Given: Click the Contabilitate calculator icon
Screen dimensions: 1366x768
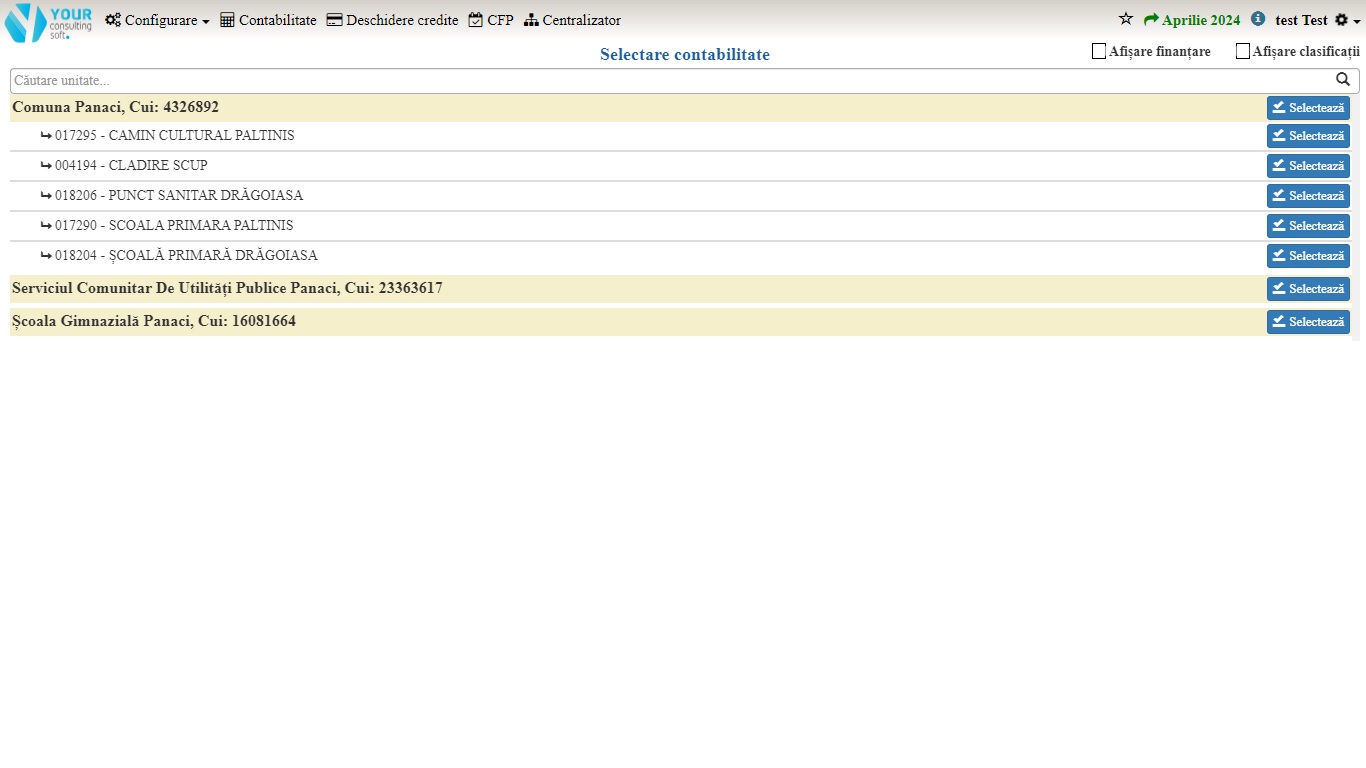Looking at the screenshot, I should coord(227,20).
